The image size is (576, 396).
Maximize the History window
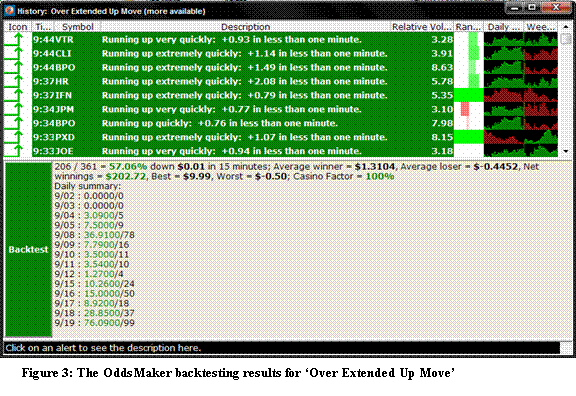coord(532,7)
